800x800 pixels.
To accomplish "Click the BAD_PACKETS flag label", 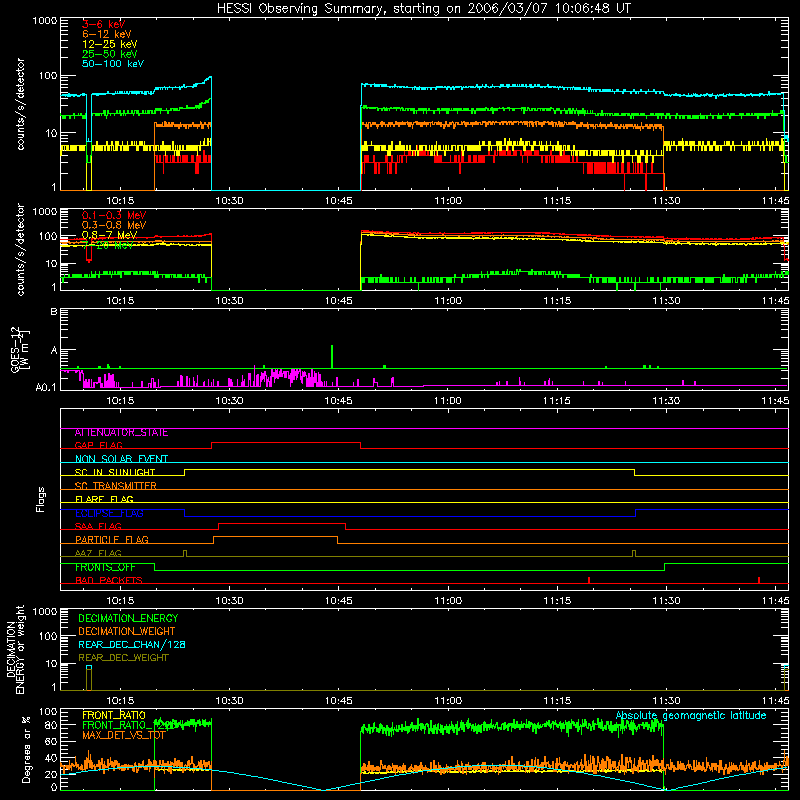I will (109, 580).
